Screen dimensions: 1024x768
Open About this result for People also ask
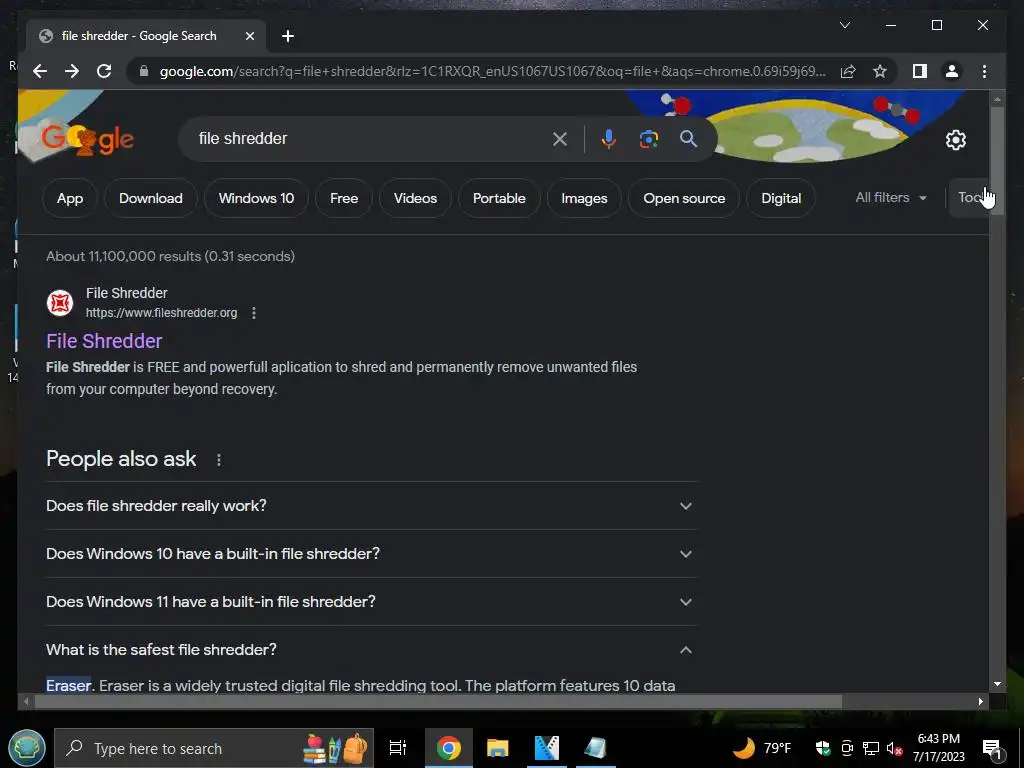(219, 460)
